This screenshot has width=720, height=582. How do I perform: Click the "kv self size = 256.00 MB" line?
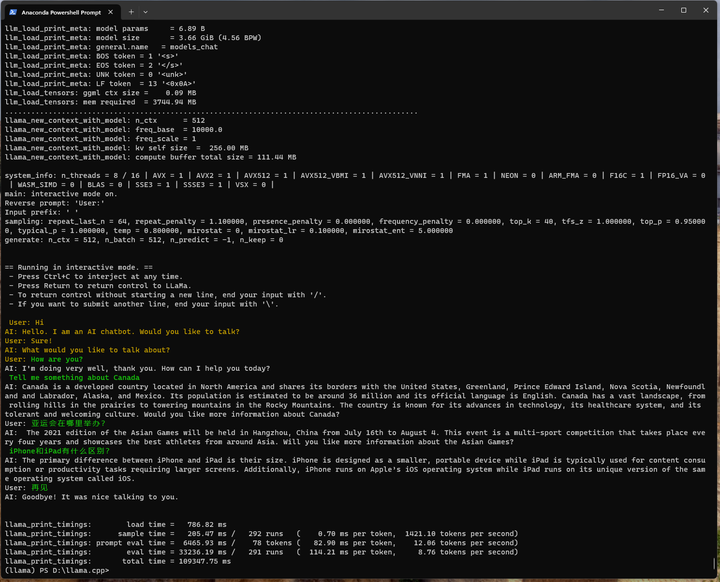127,148
